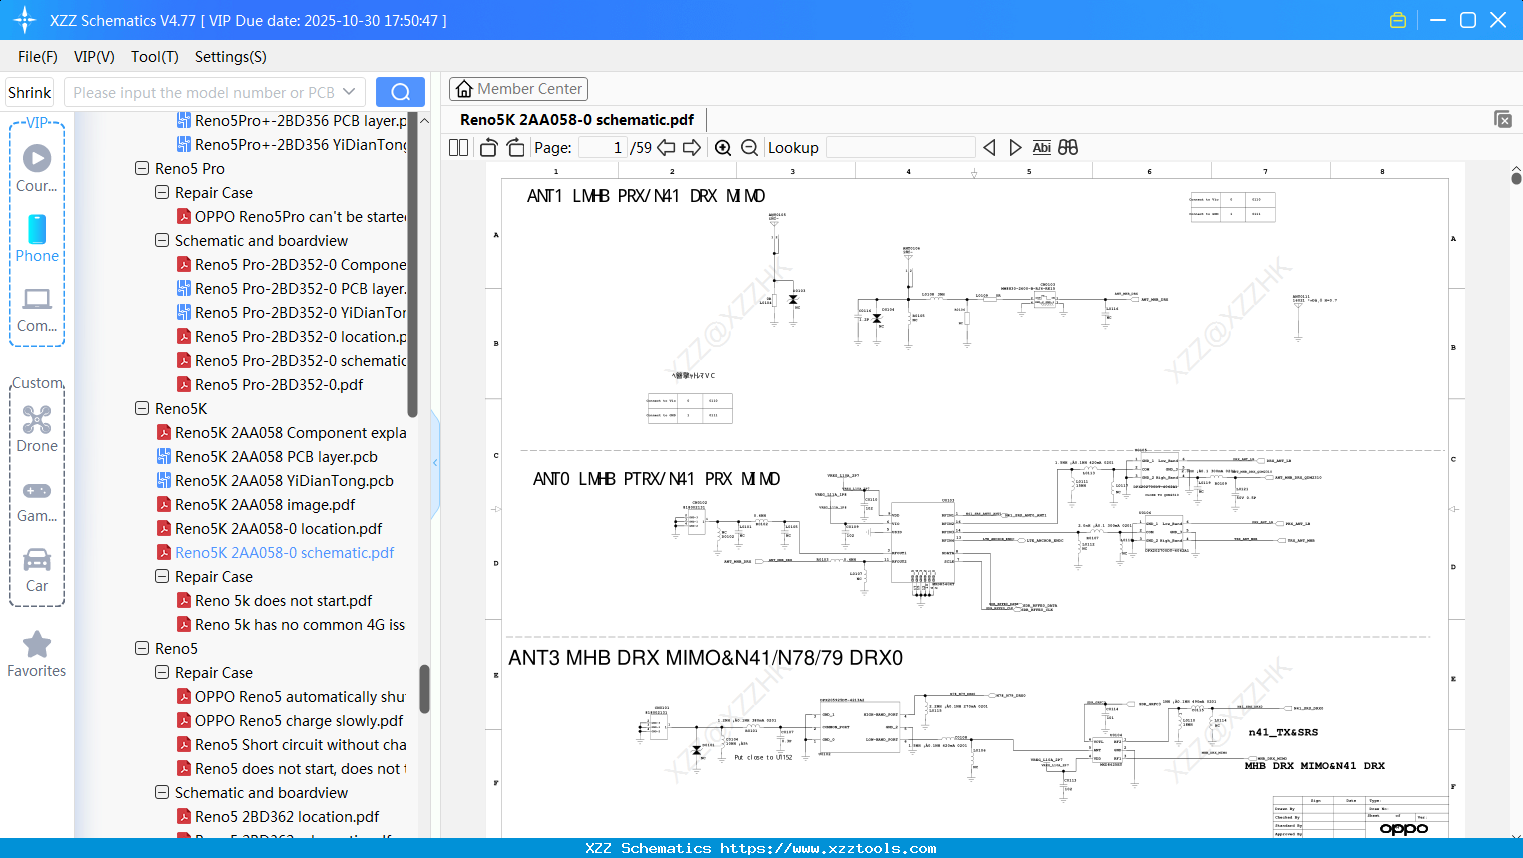Open the binoculars find tool
The height and width of the screenshot is (858, 1523).
point(1068,147)
